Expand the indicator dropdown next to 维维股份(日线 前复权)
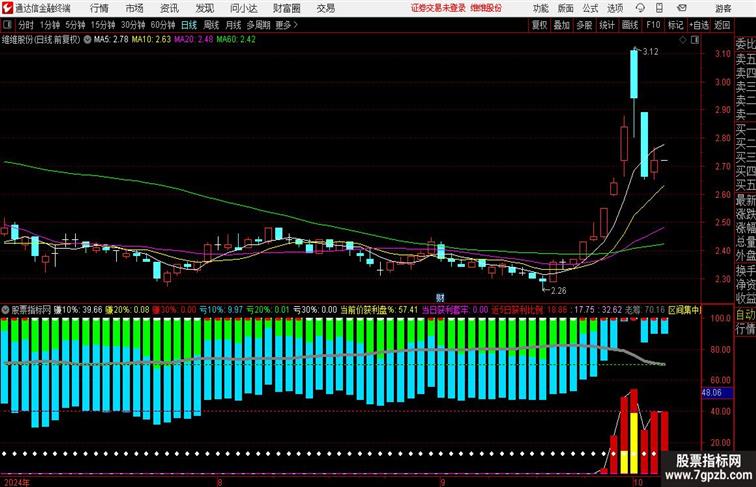The width and height of the screenshot is (756, 487). click(x=87, y=40)
